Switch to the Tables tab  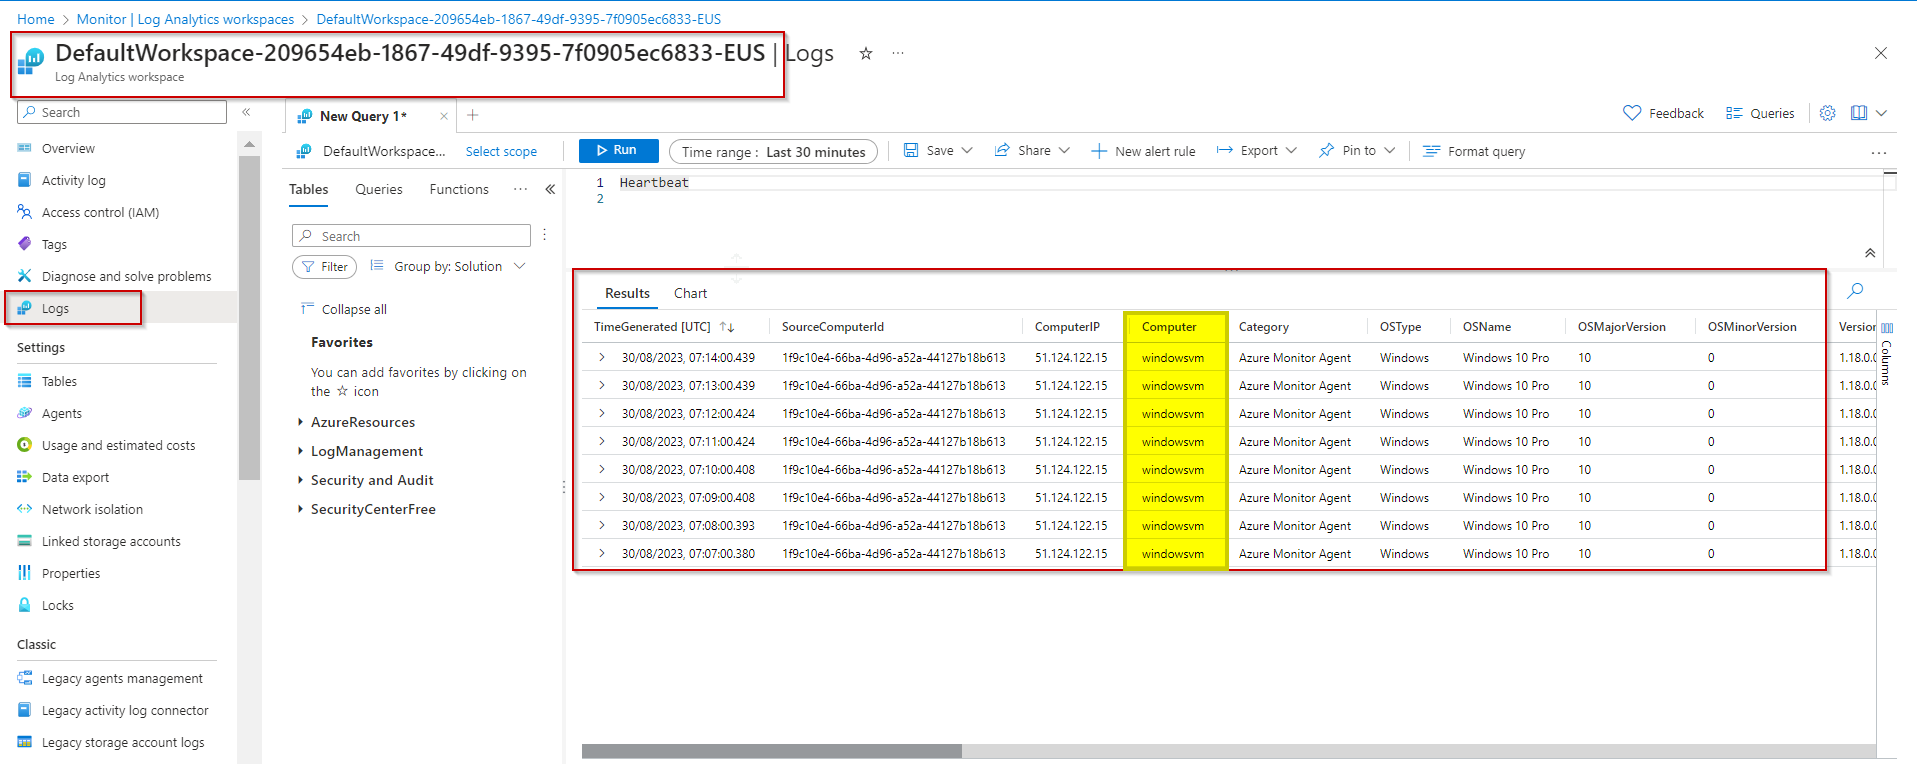pos(308,189)
